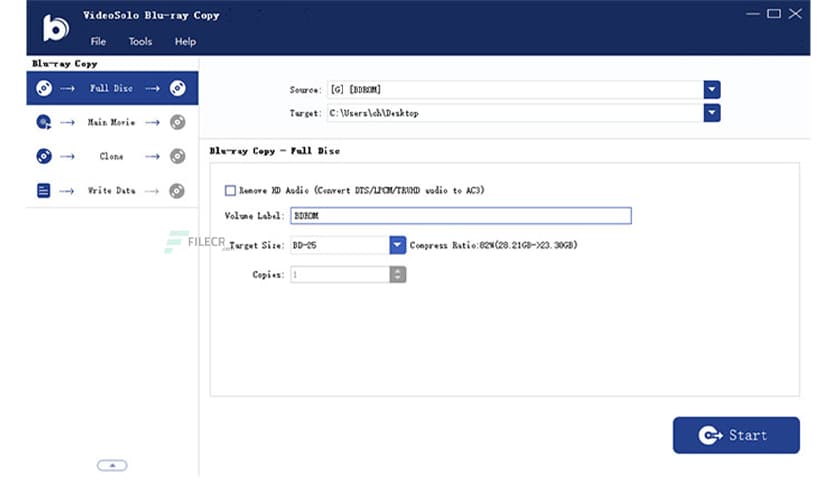Maximize the VideoSolo window
Screen dimensions: 836x484
(x=774, y=14)
